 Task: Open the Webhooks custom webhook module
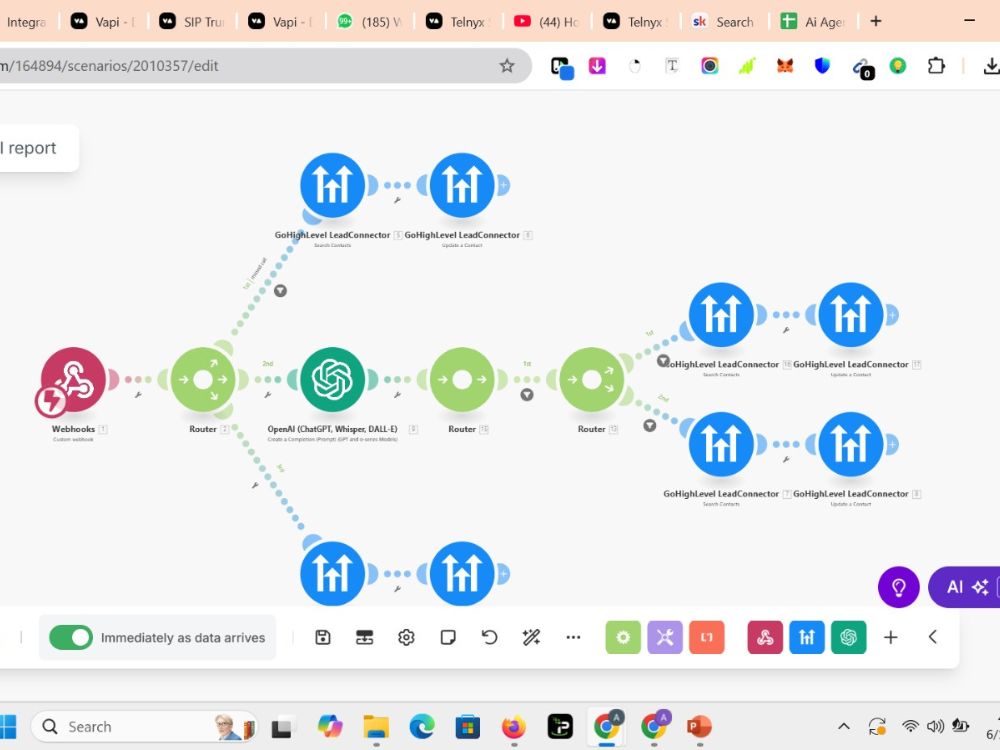point(73,379)
